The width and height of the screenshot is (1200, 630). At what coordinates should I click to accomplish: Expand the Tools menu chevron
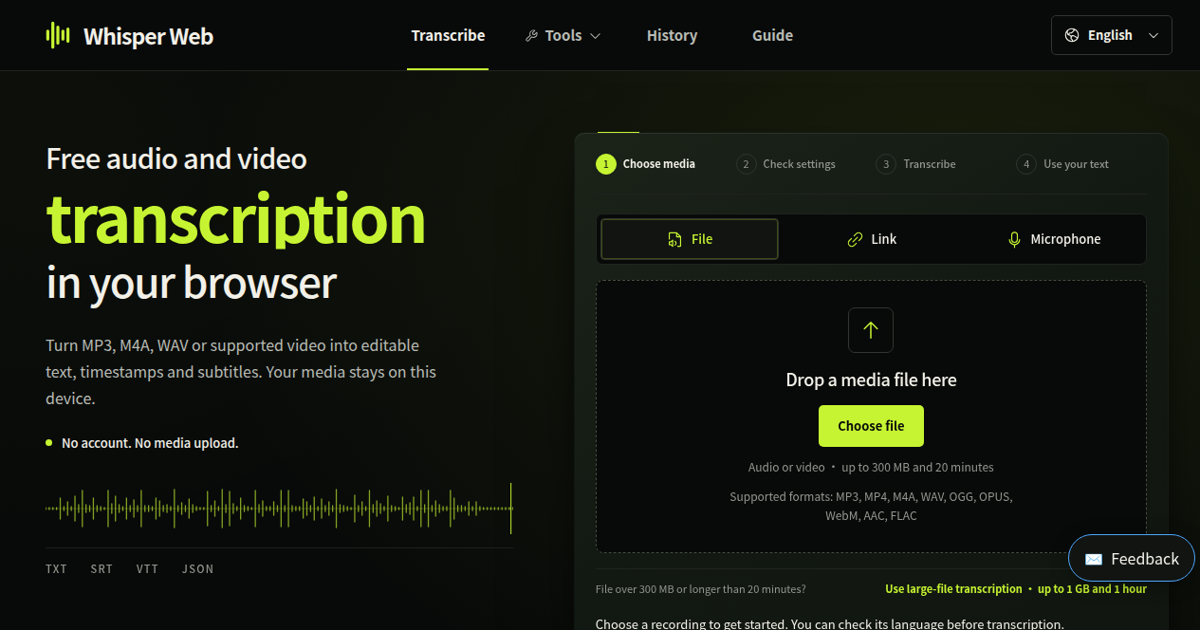595,36
